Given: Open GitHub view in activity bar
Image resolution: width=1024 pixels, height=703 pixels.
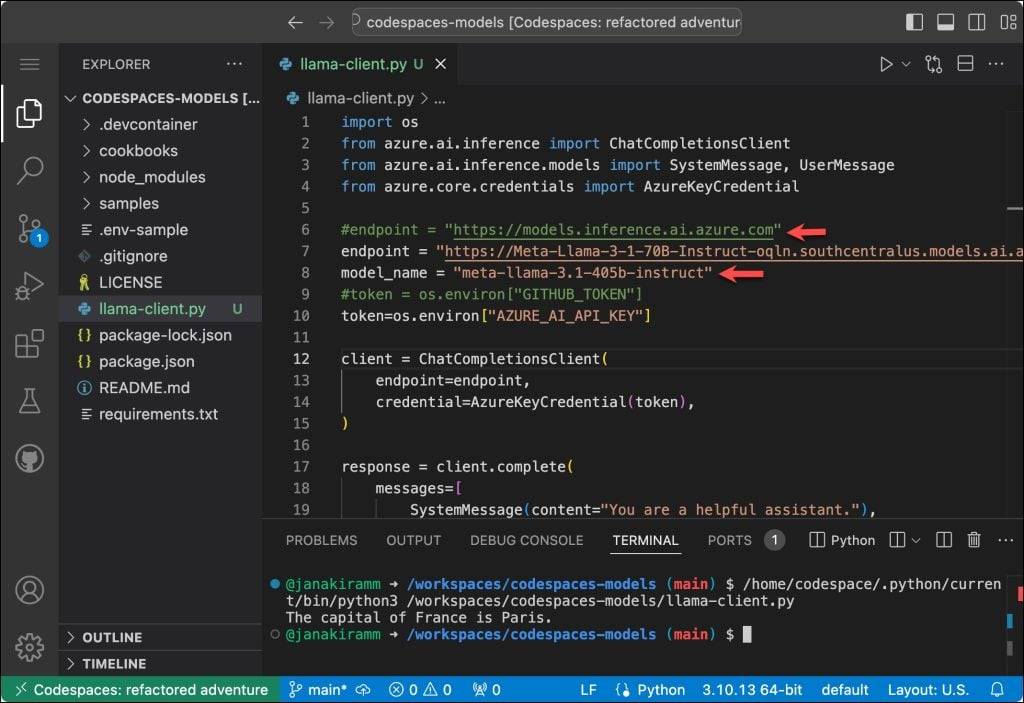Looking at the screenshot, I should 29,460.
